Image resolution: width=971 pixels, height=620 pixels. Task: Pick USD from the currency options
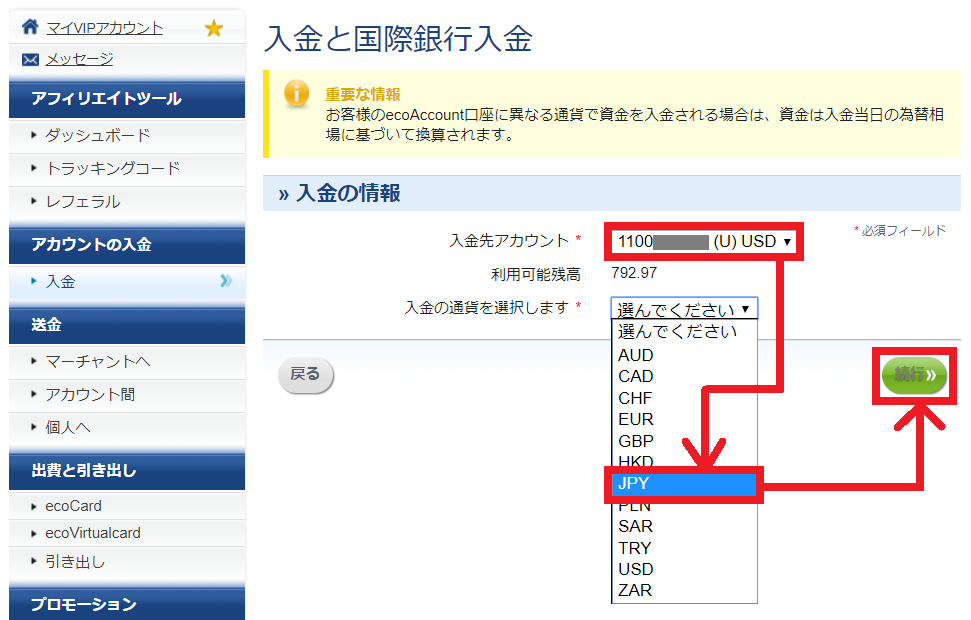tap(635, 569)
